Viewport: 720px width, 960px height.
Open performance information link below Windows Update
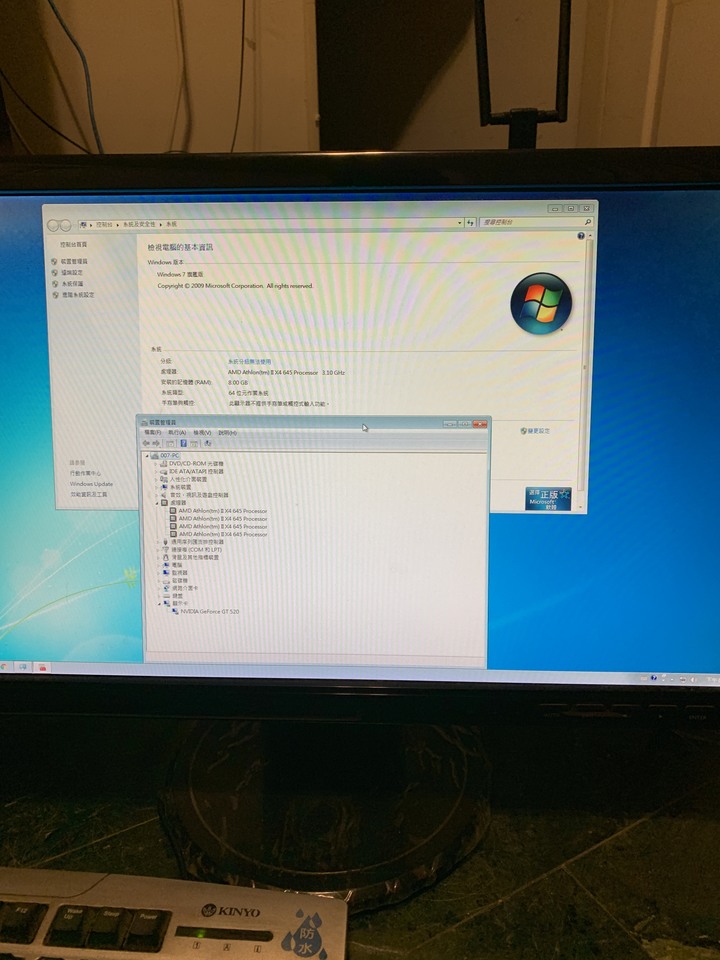[89, 495]
